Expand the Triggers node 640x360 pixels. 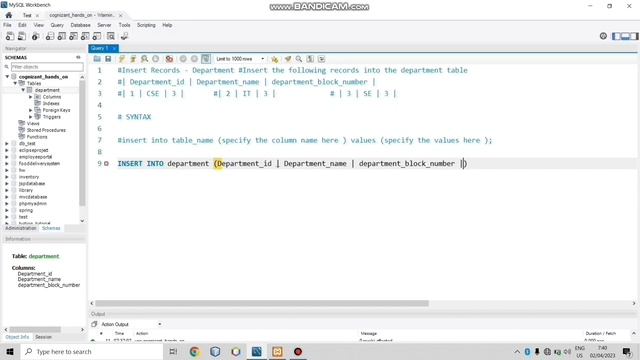(31, 117)
